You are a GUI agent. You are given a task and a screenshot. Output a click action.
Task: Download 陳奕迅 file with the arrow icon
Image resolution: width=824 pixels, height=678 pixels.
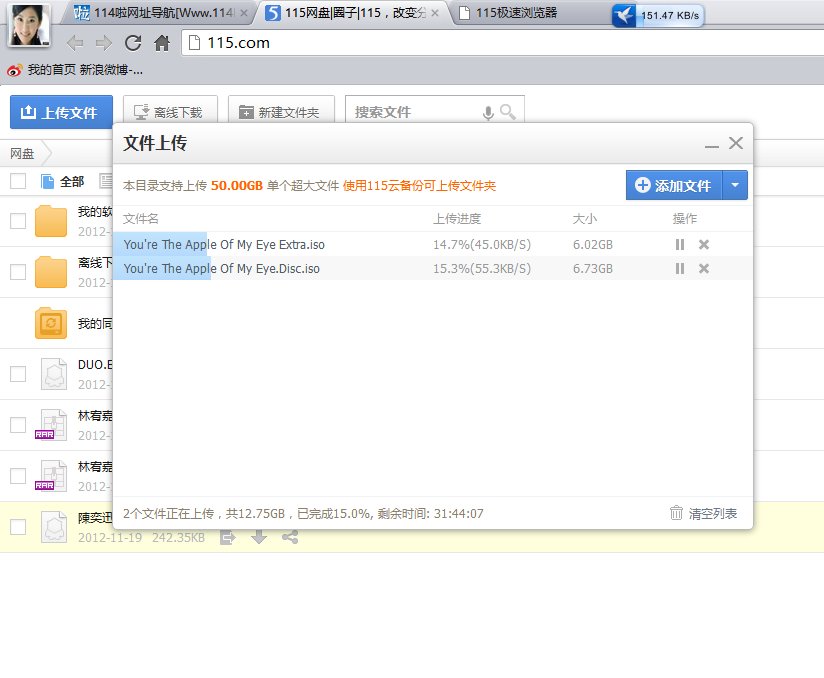[x=259, y=537]
